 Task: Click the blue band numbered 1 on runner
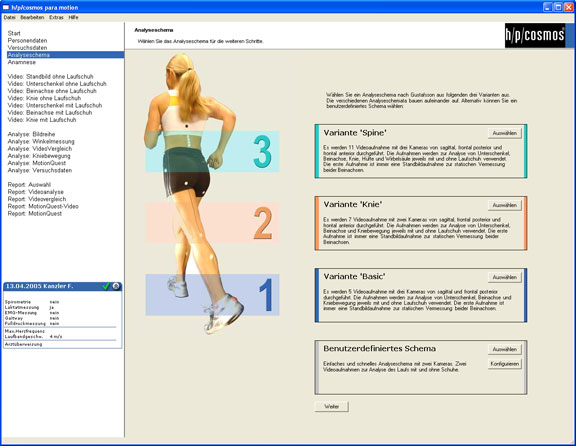tap(212, 295)
